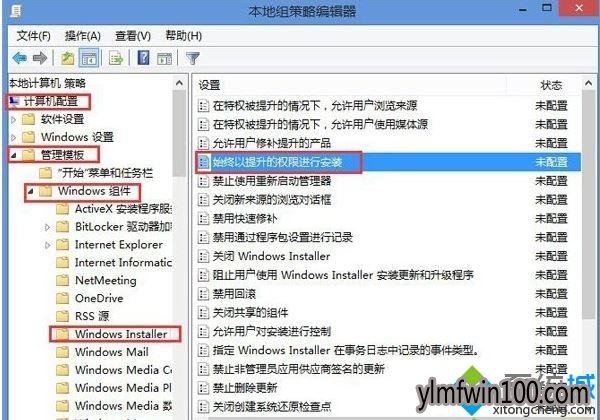Click the right pane scroll-up arrow

(588, 83)
